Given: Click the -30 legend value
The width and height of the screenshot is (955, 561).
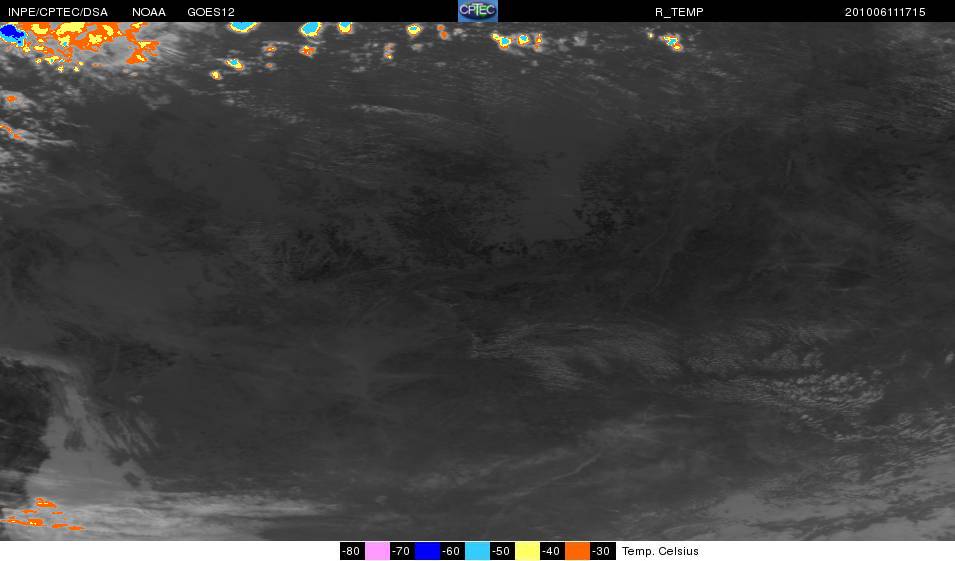Looking at the screenshot, I should (602, 551).
